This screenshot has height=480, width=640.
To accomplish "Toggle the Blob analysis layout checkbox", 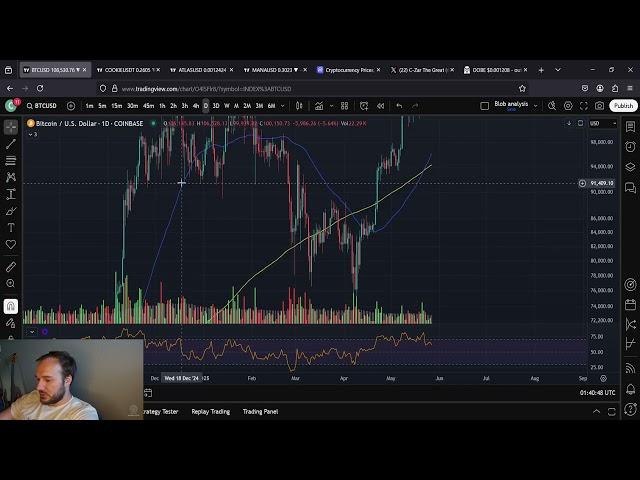I will pyautogui.click(x=485, y=105).
